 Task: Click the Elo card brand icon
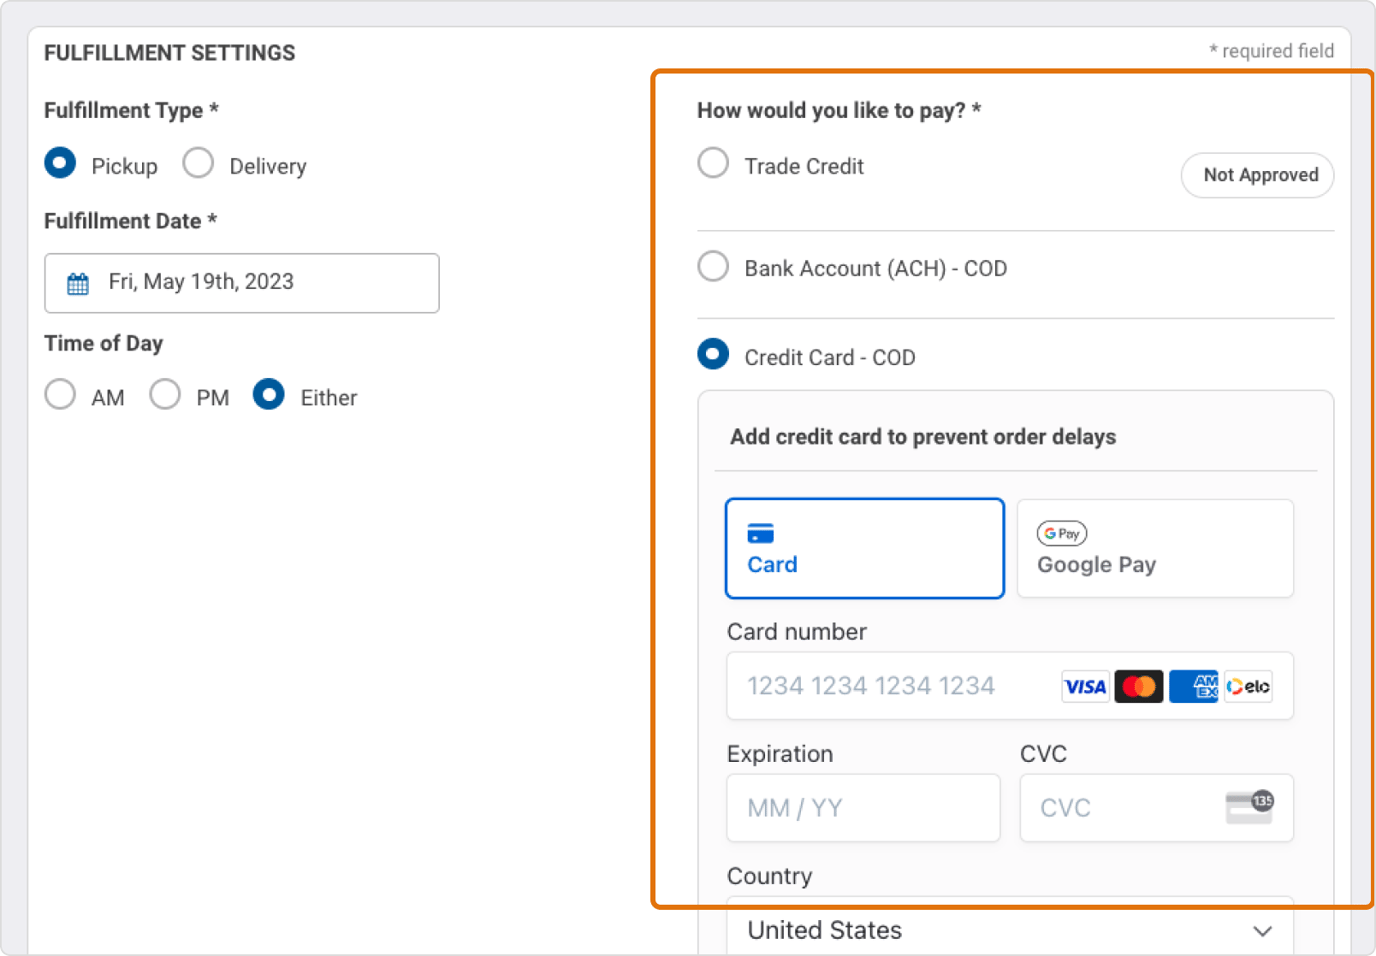1247,686
